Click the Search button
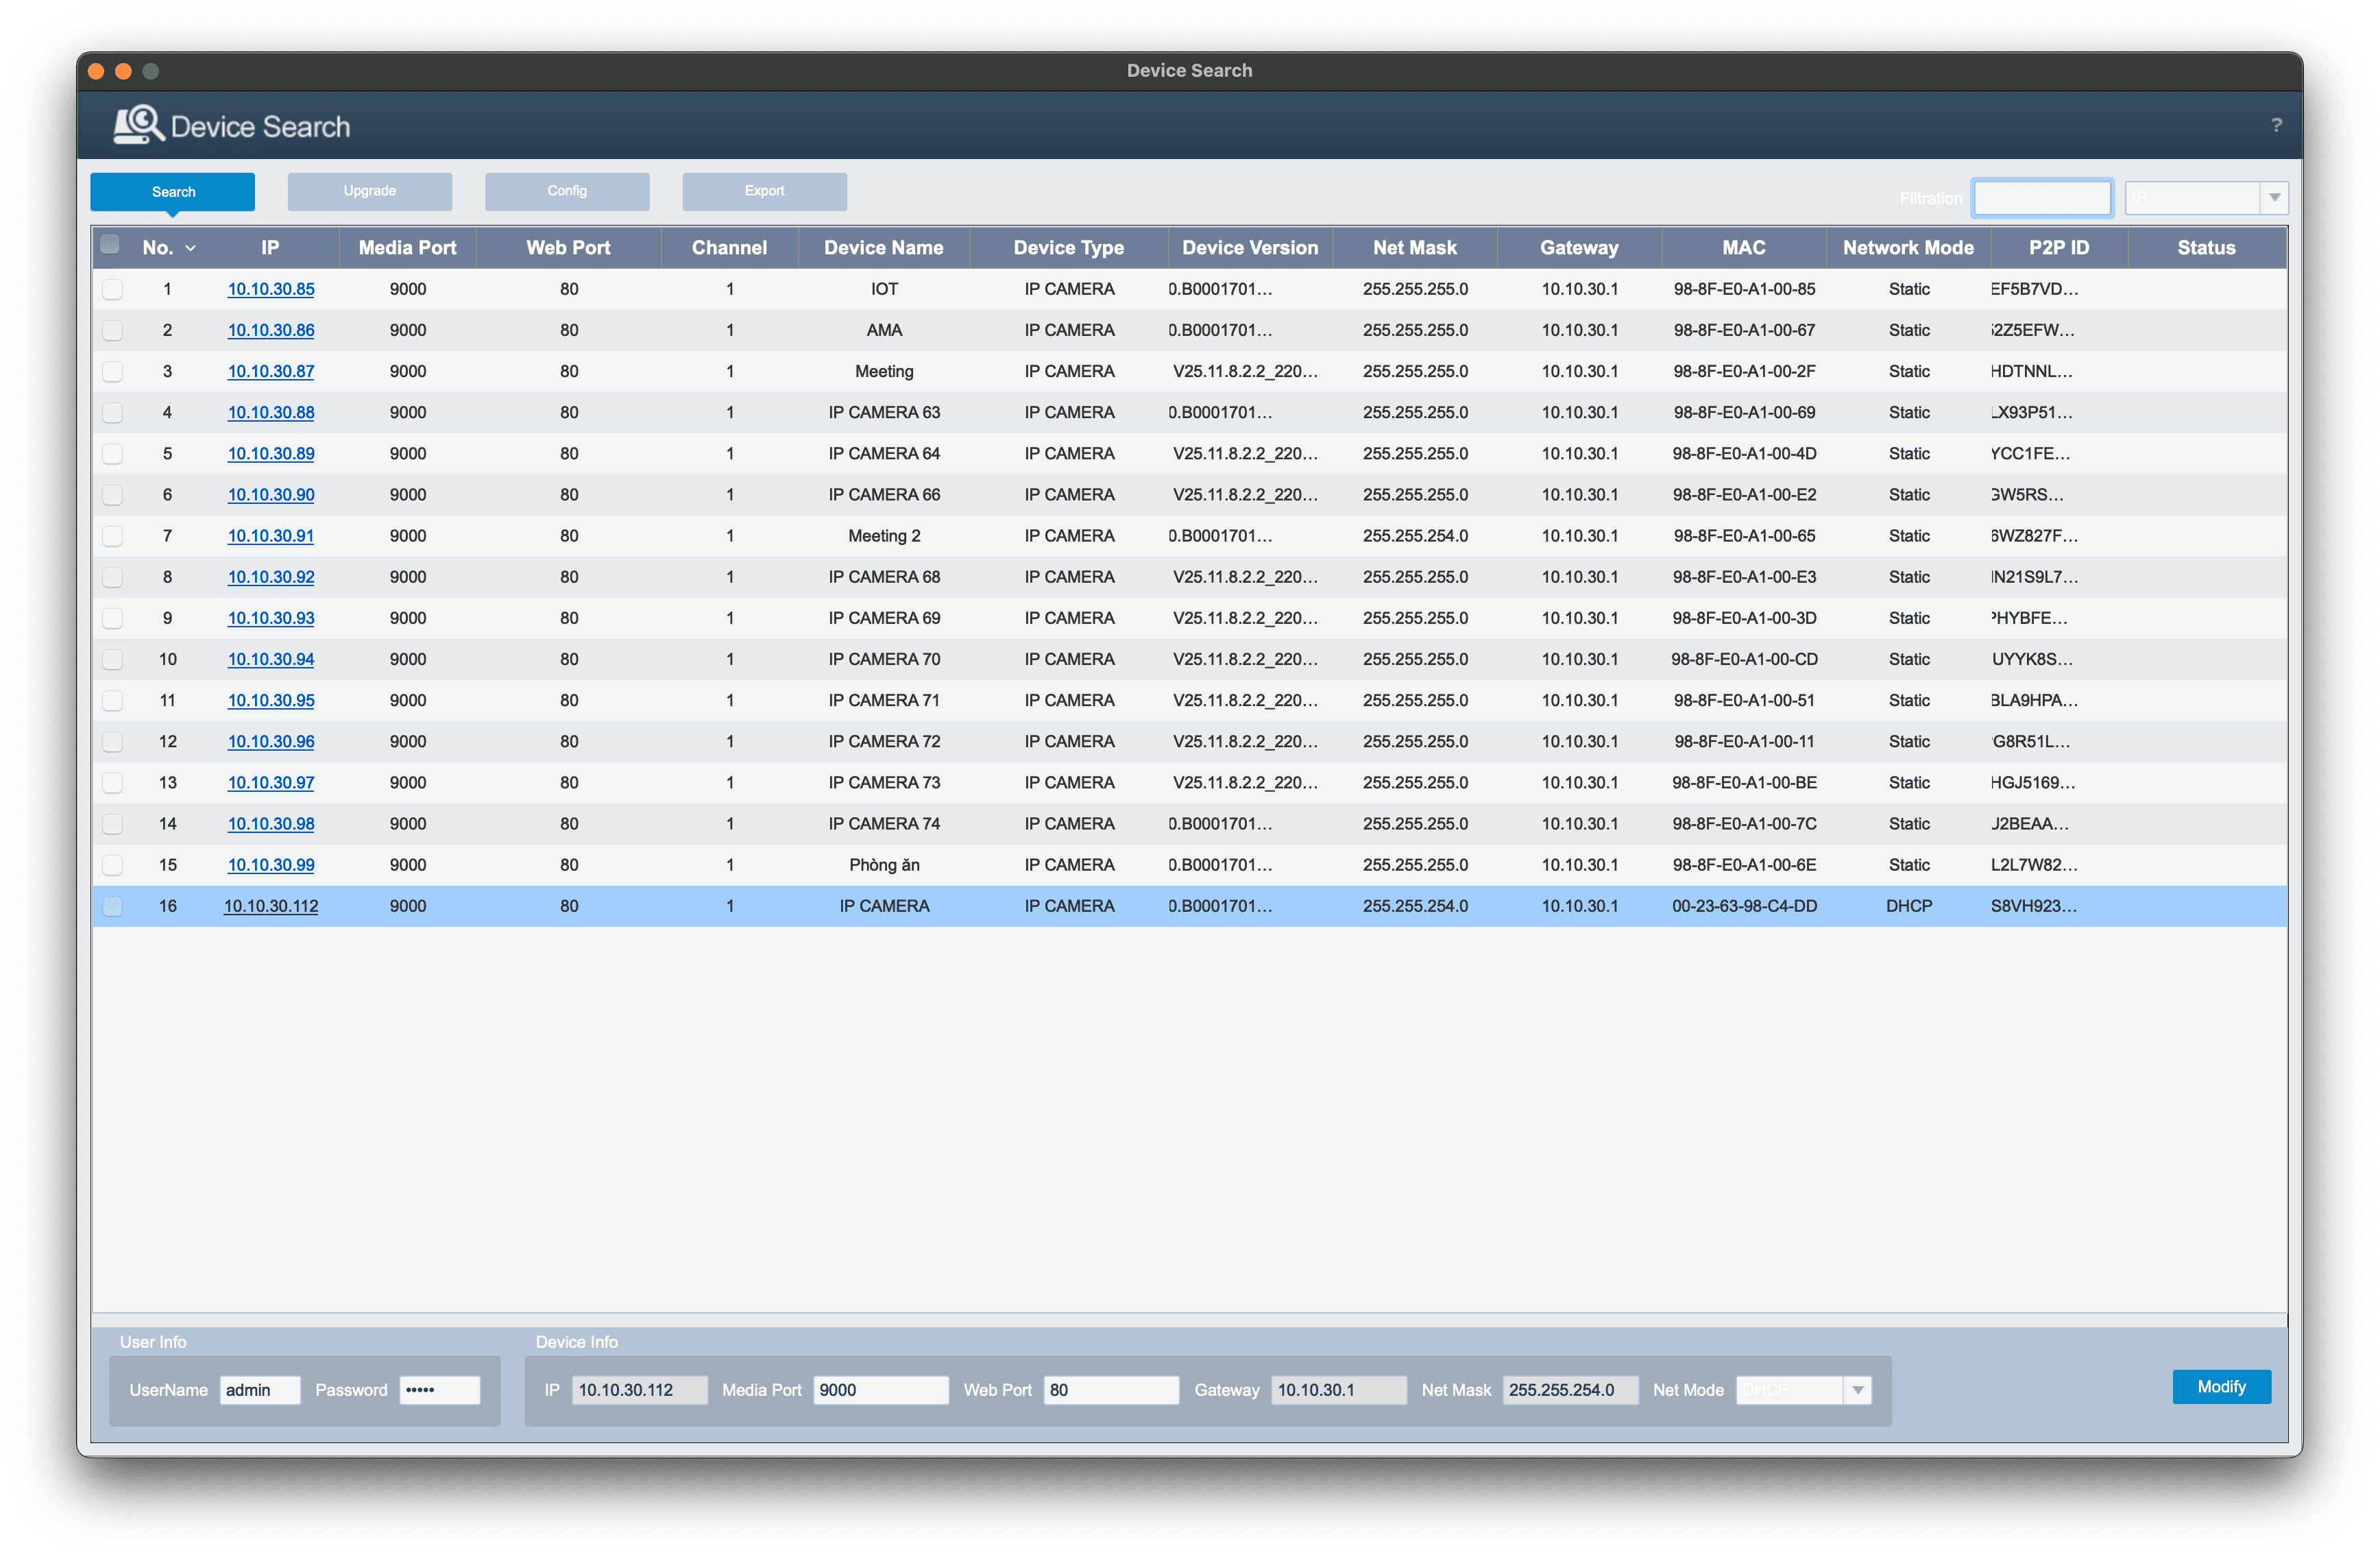 pos(173,191)
